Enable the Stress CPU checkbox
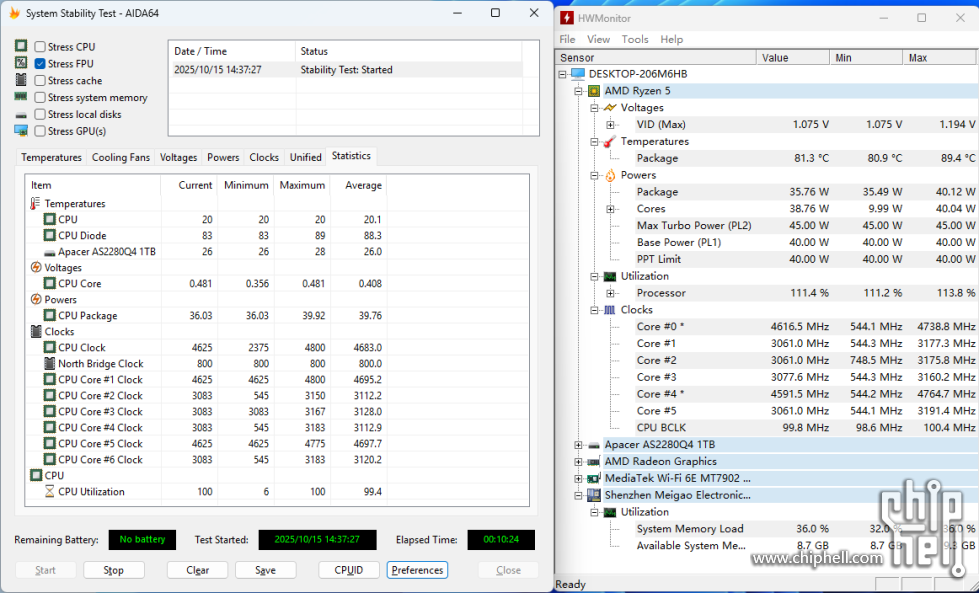Screen dimensions: 979x593 [40, 47]
